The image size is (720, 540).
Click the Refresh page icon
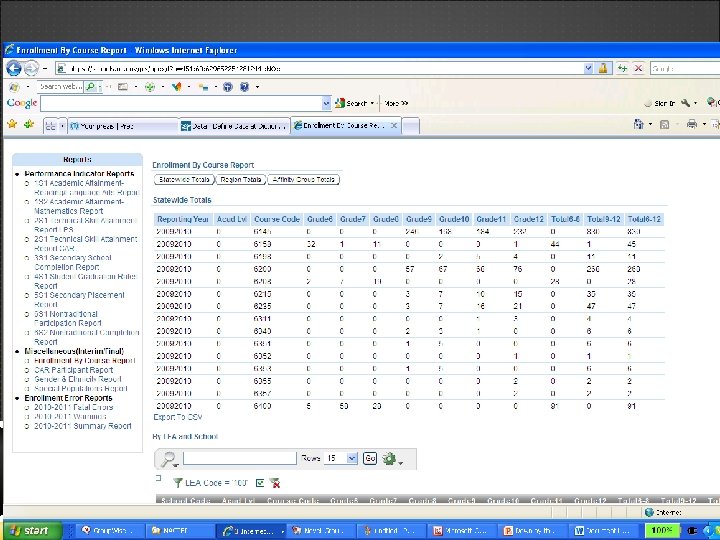click(622, 68)
